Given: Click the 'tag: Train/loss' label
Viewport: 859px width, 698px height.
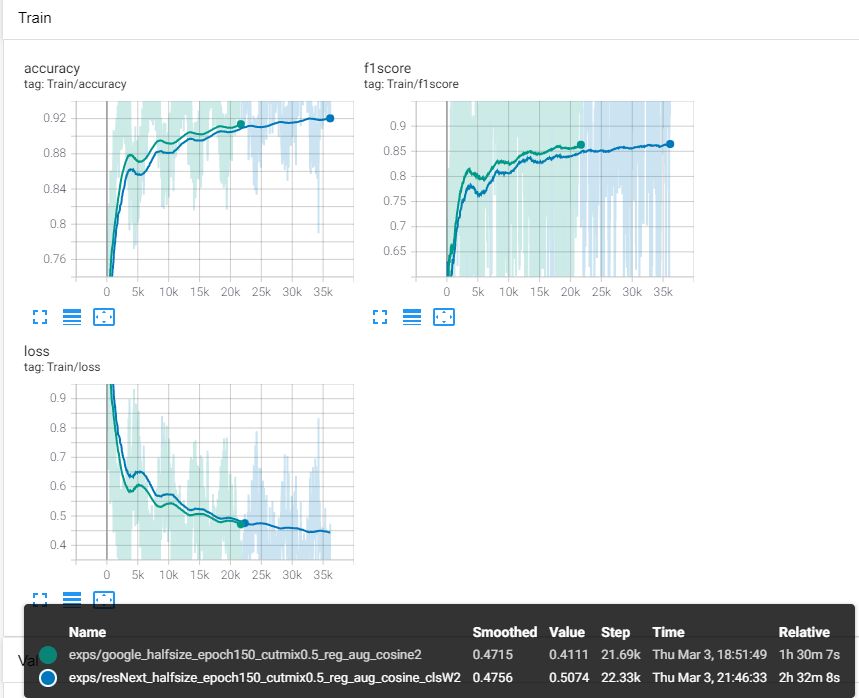Looking at the screenshot, I should pyautogui.click(x=62, y=367).
